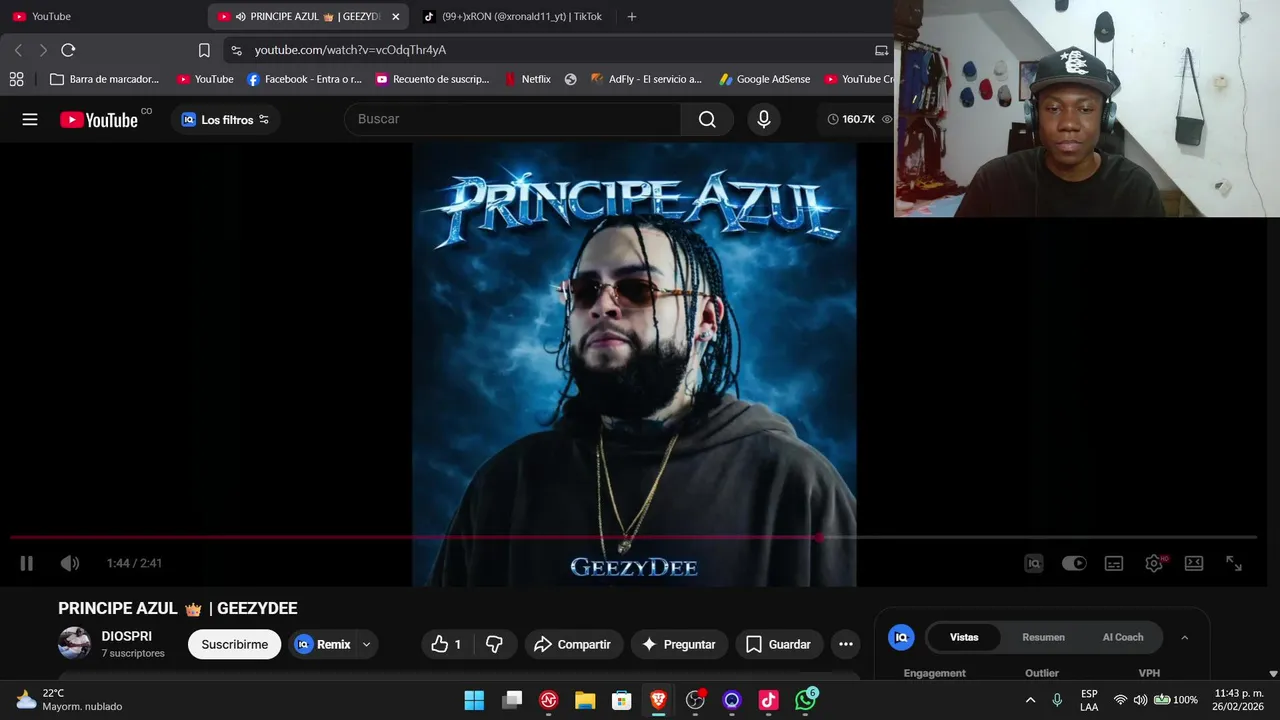Switch to the AI Coach tab

click(x=1123, y=637)
